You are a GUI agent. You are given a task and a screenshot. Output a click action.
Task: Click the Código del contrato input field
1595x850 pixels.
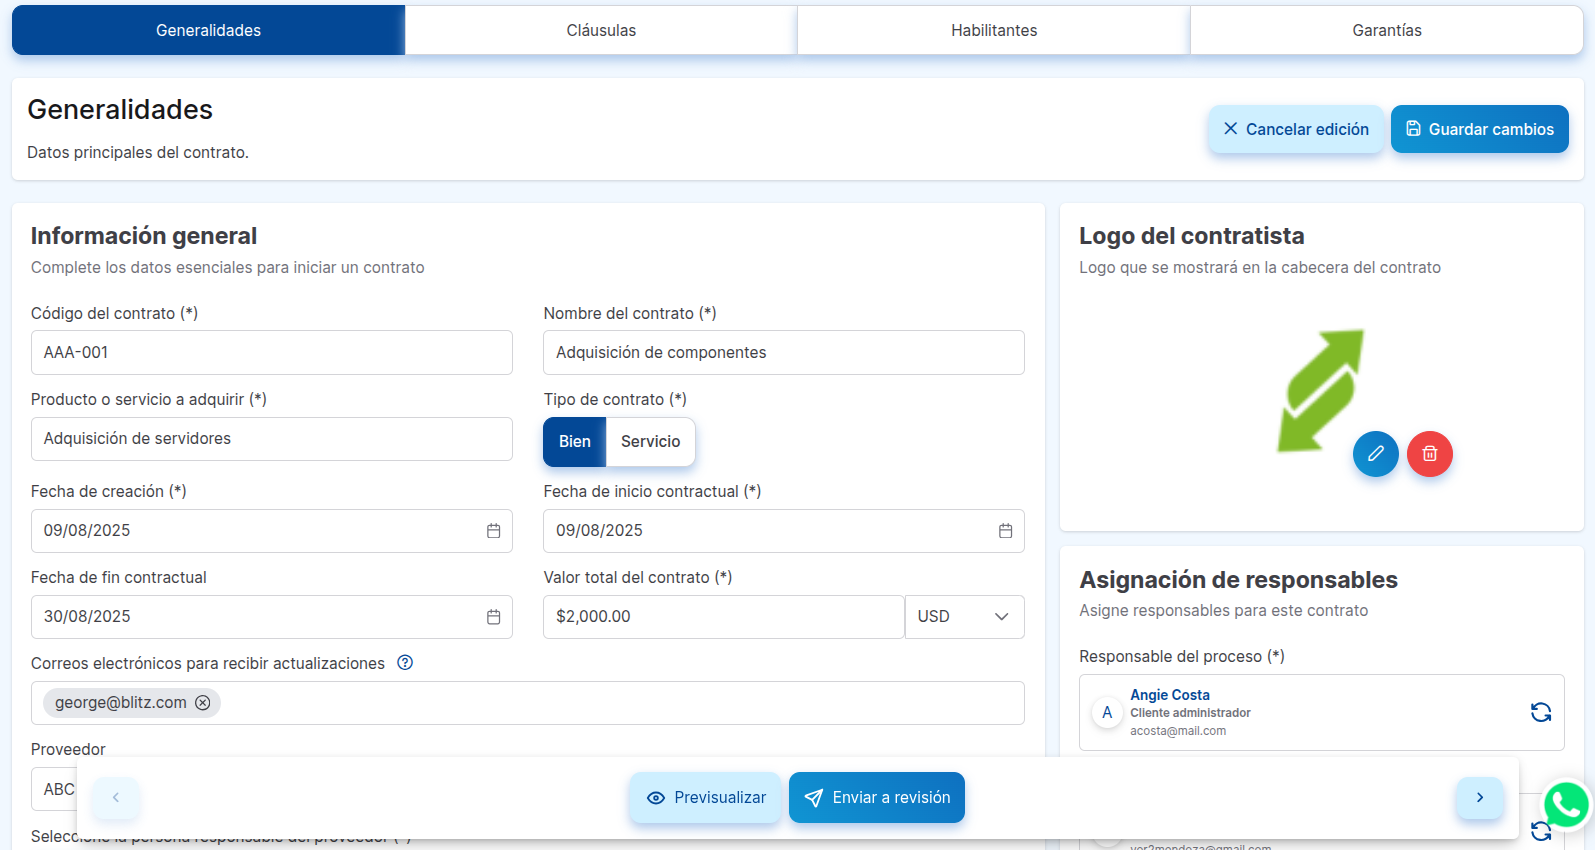coord(271,353)
